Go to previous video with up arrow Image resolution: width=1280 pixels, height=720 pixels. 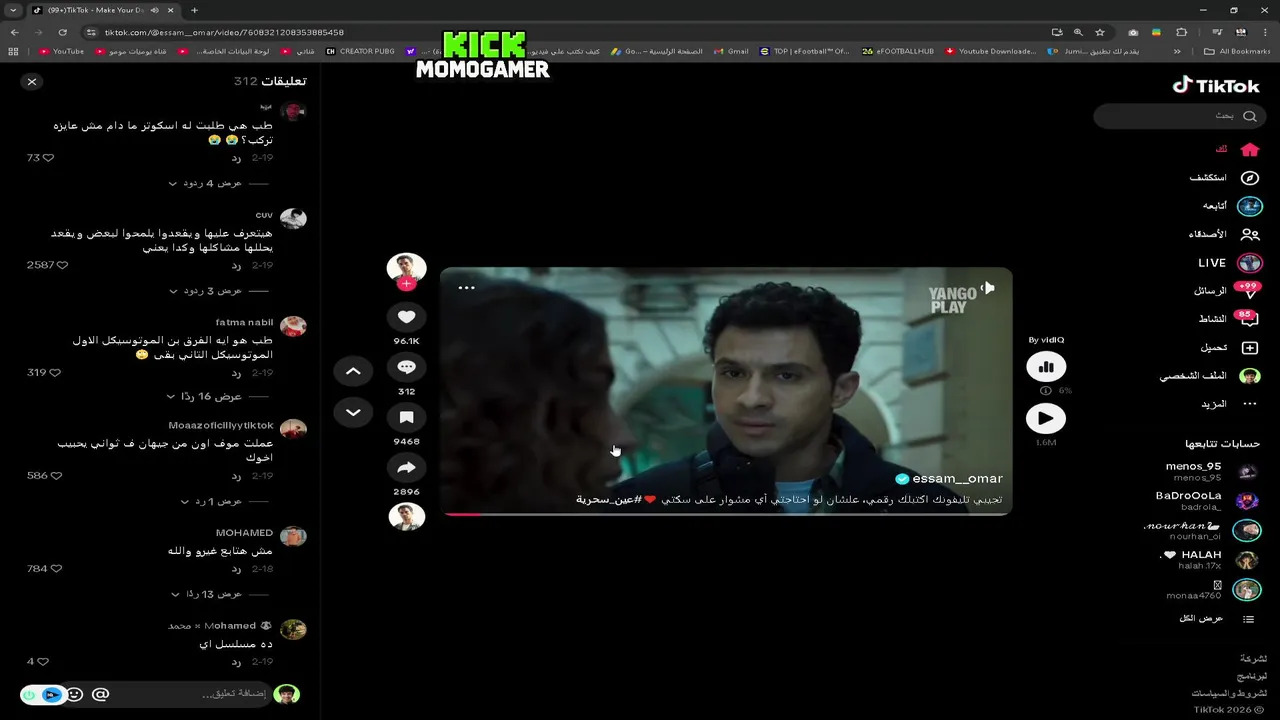tap(353, 371)
